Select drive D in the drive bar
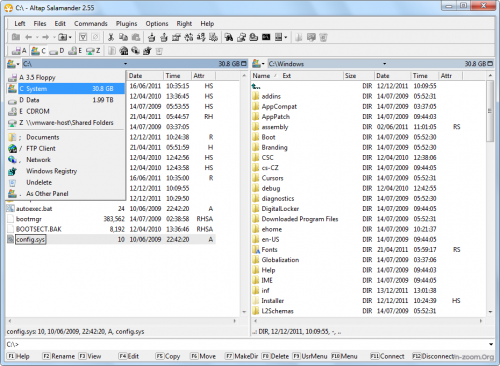This screenshot has width=500, height=366. tap(57, 51)
